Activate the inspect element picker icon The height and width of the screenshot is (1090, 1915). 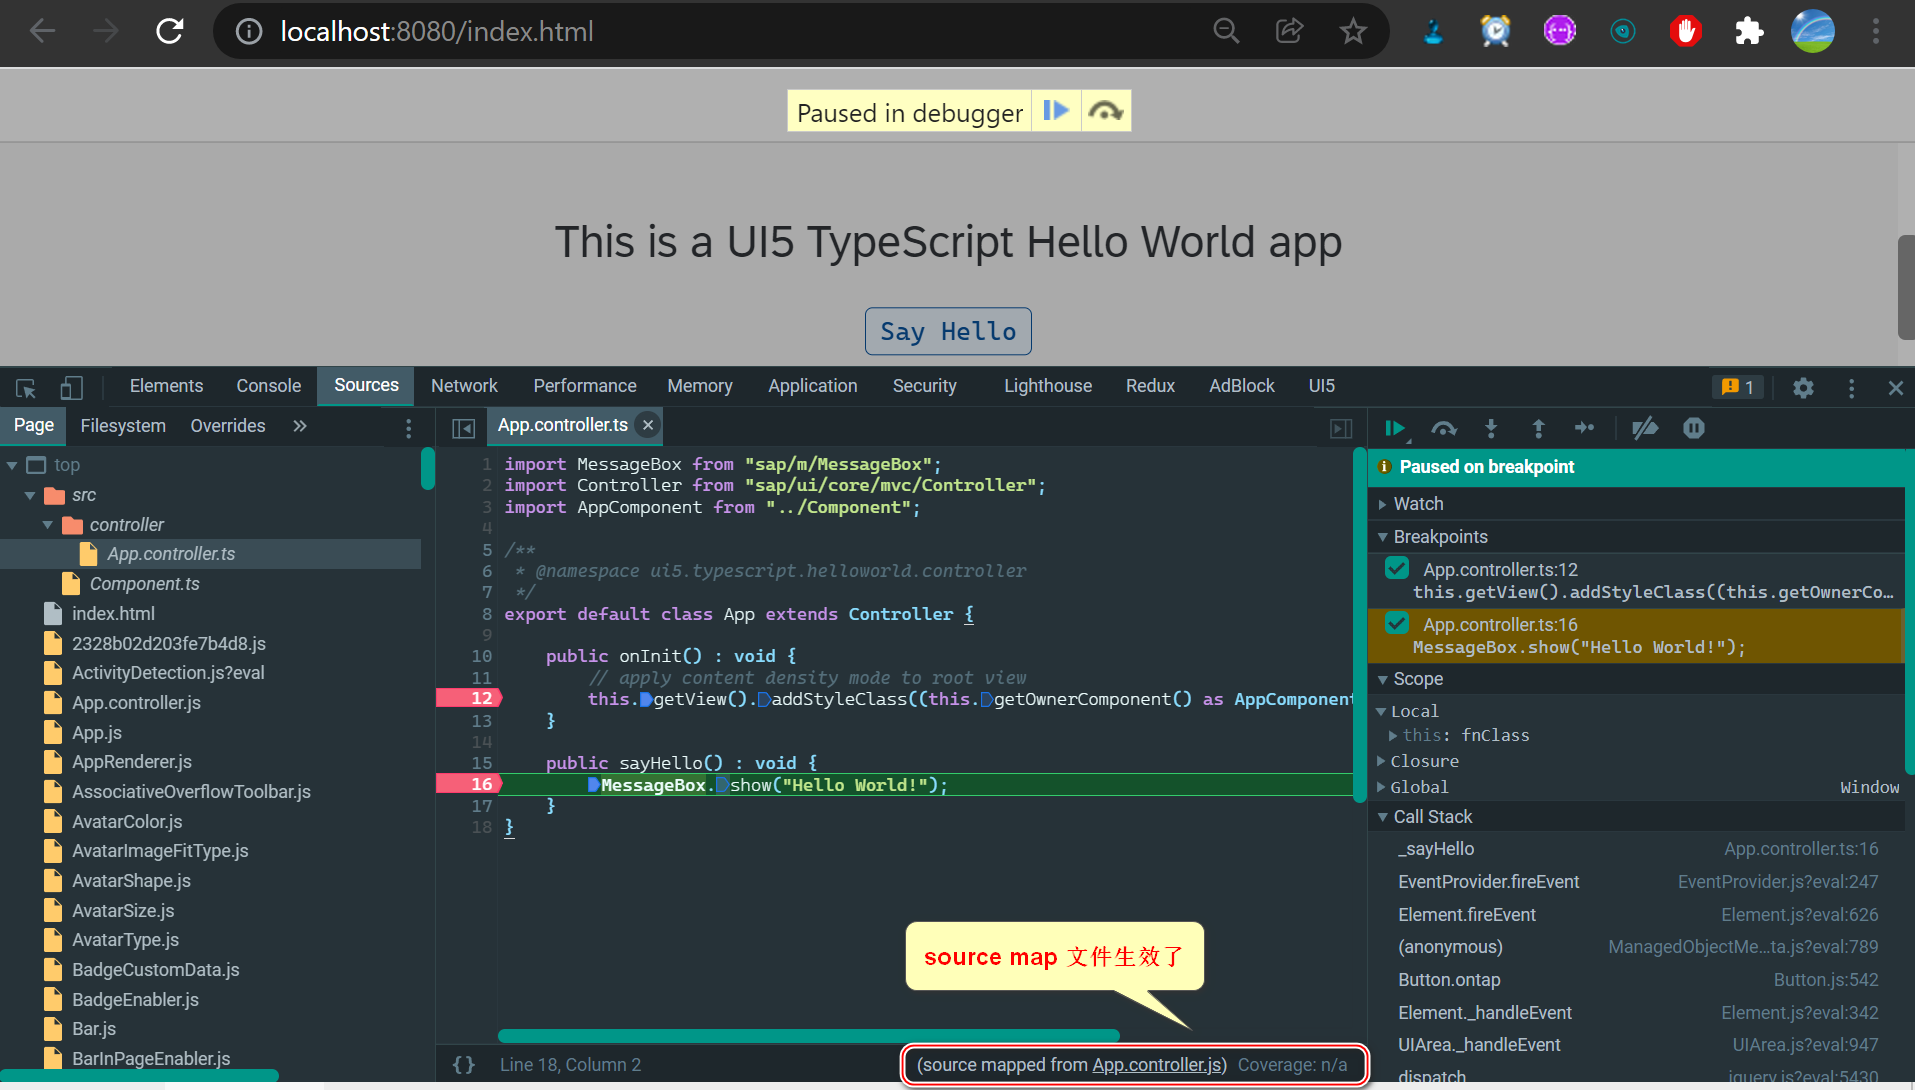coord(26,387)
